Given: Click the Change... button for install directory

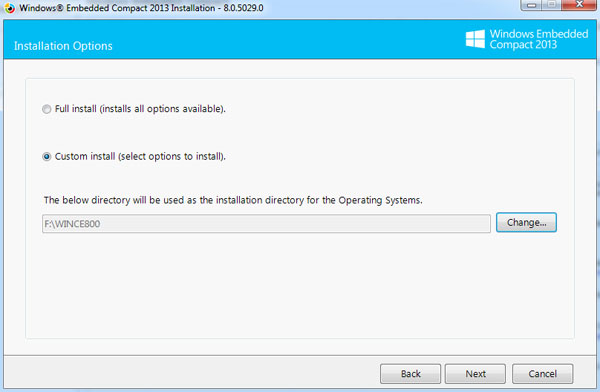Looking at the screenshot, I should click(526, 222).
